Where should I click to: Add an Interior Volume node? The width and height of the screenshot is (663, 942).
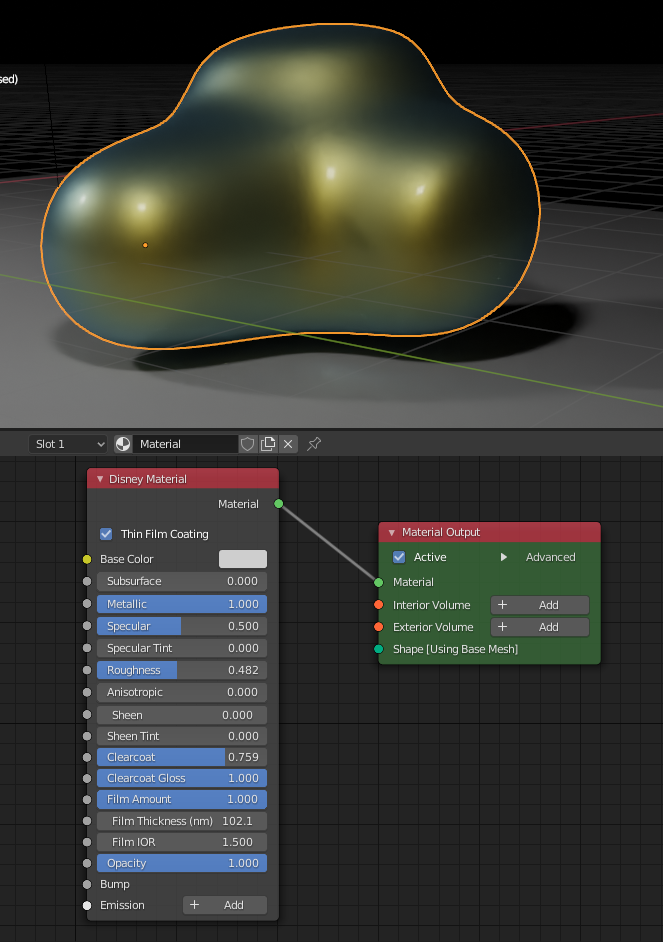pyautogui.click(x=539, y=605)
